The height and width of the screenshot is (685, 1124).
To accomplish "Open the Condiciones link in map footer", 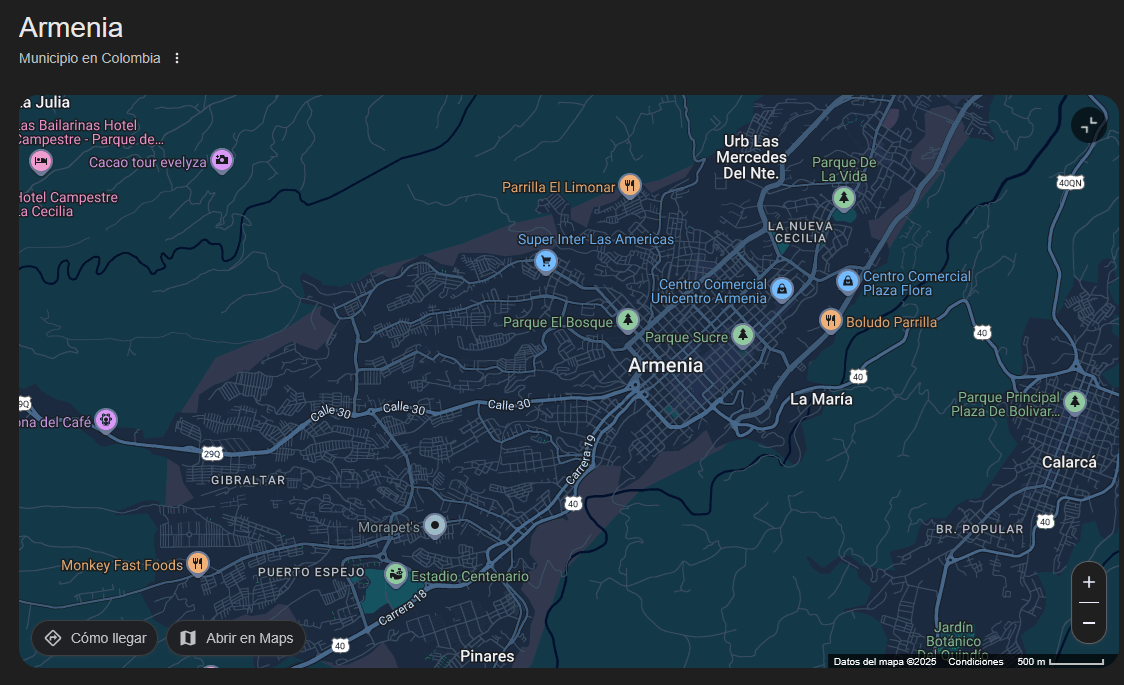I will pyautogui.click(x=976, y=661).
